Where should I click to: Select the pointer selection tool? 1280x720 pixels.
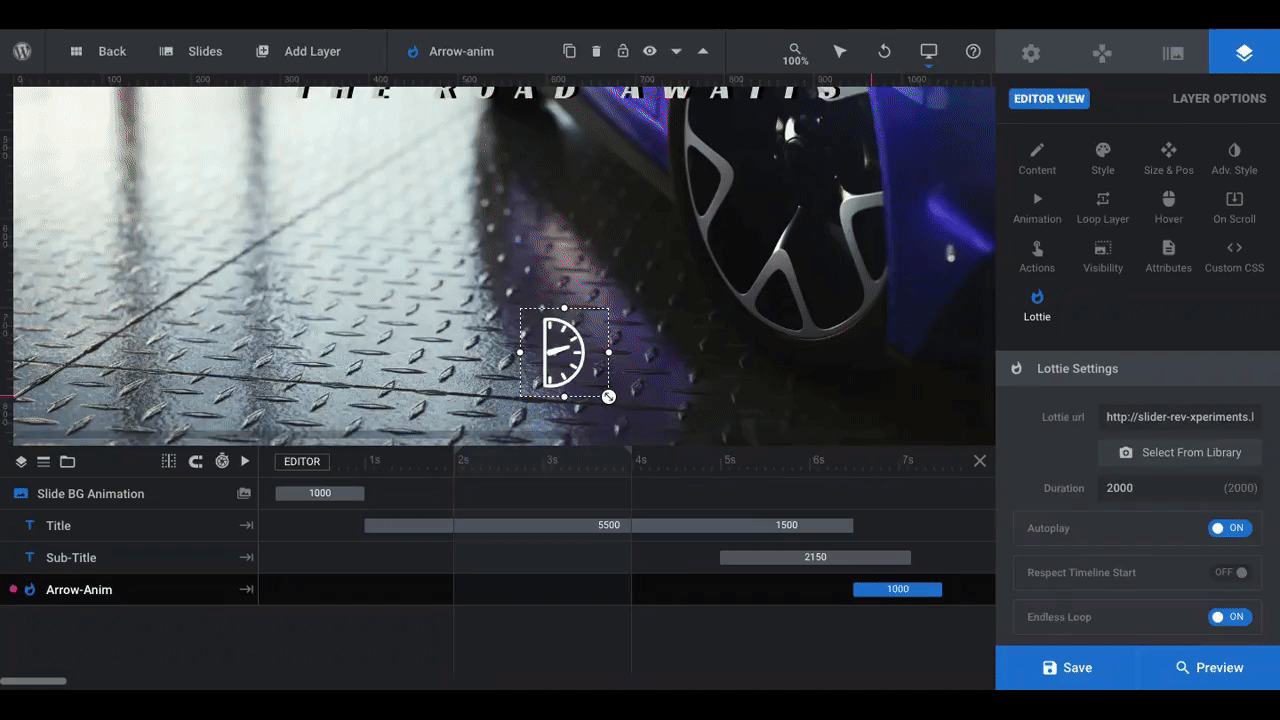[840, 51]
